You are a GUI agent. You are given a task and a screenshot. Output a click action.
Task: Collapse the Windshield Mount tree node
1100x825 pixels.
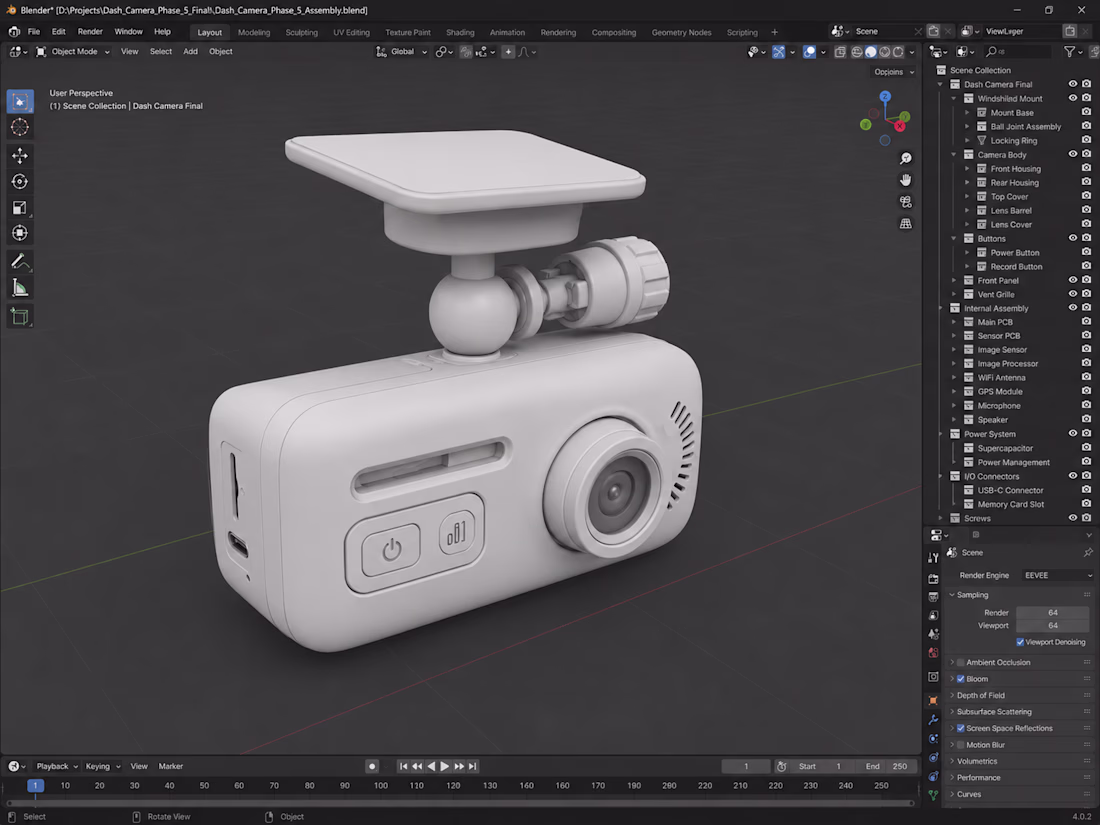[954, 98]
